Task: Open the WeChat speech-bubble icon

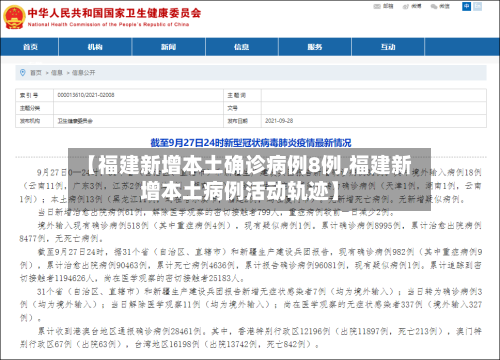Action: pos(434,6)
